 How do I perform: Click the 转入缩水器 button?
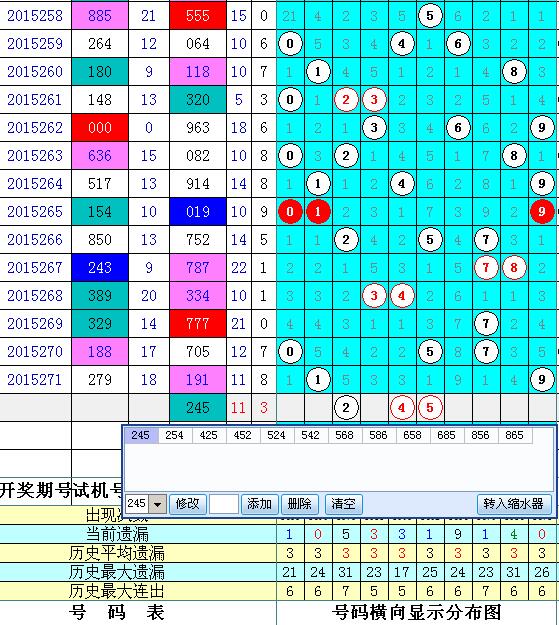(514, 504)
